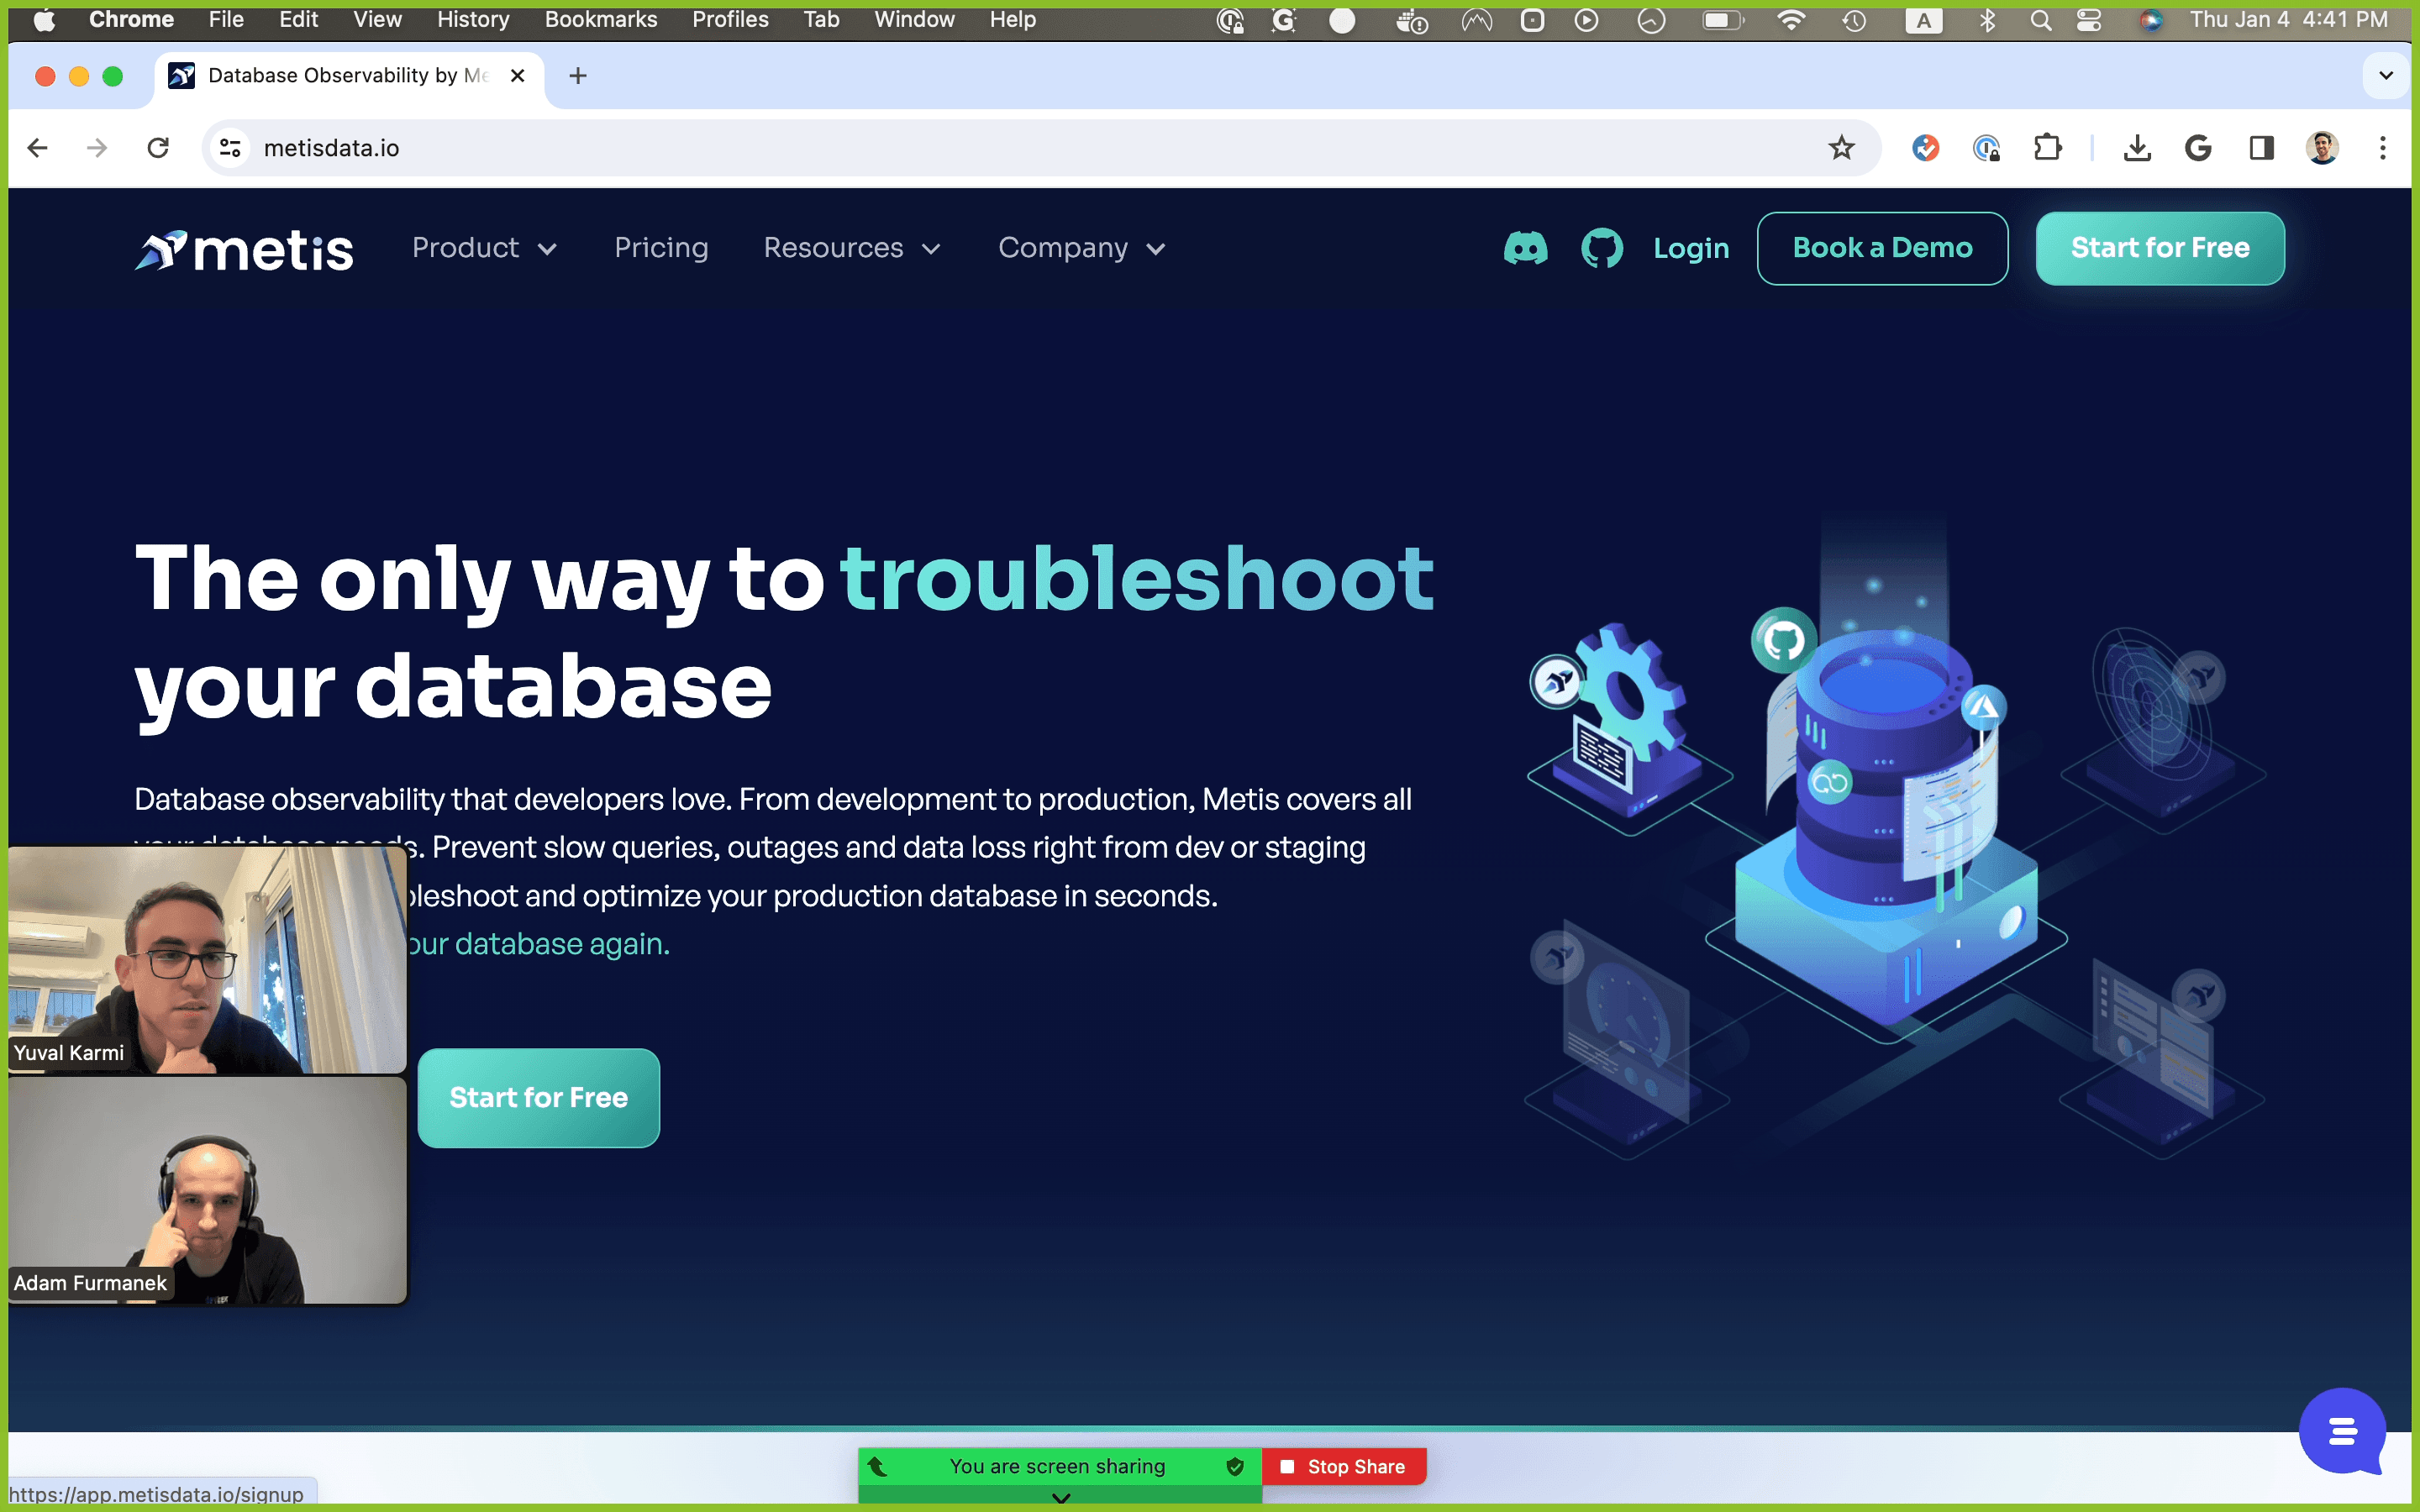This screenshot has width=2420, height=1512.
Task: Click the date and time in menu bar
Action: (x=2288, y=20)
